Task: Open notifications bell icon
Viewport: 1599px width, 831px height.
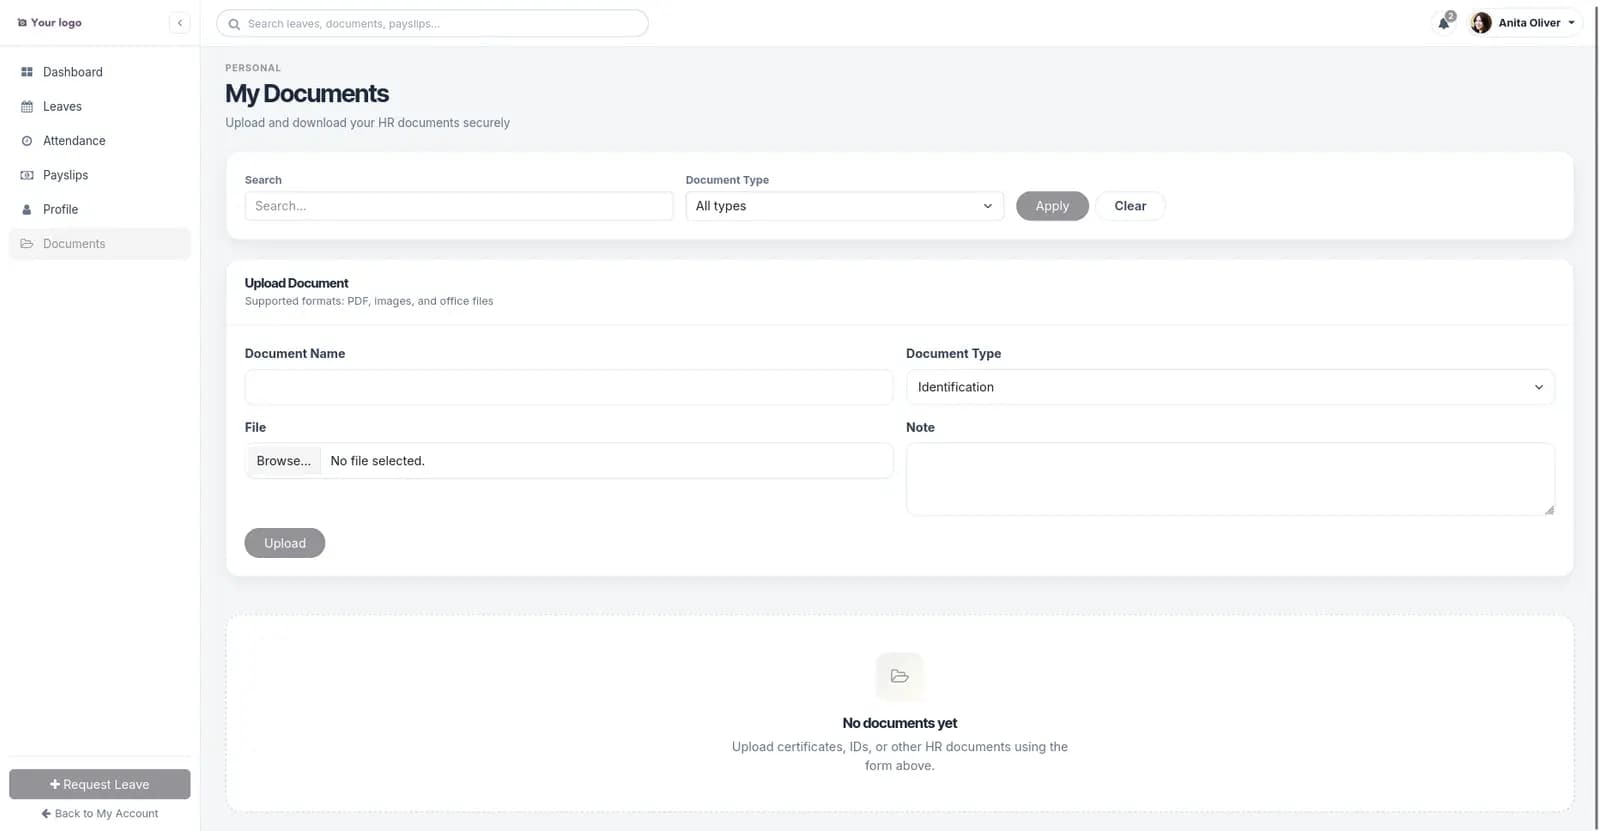Action: coord(1444,23)
